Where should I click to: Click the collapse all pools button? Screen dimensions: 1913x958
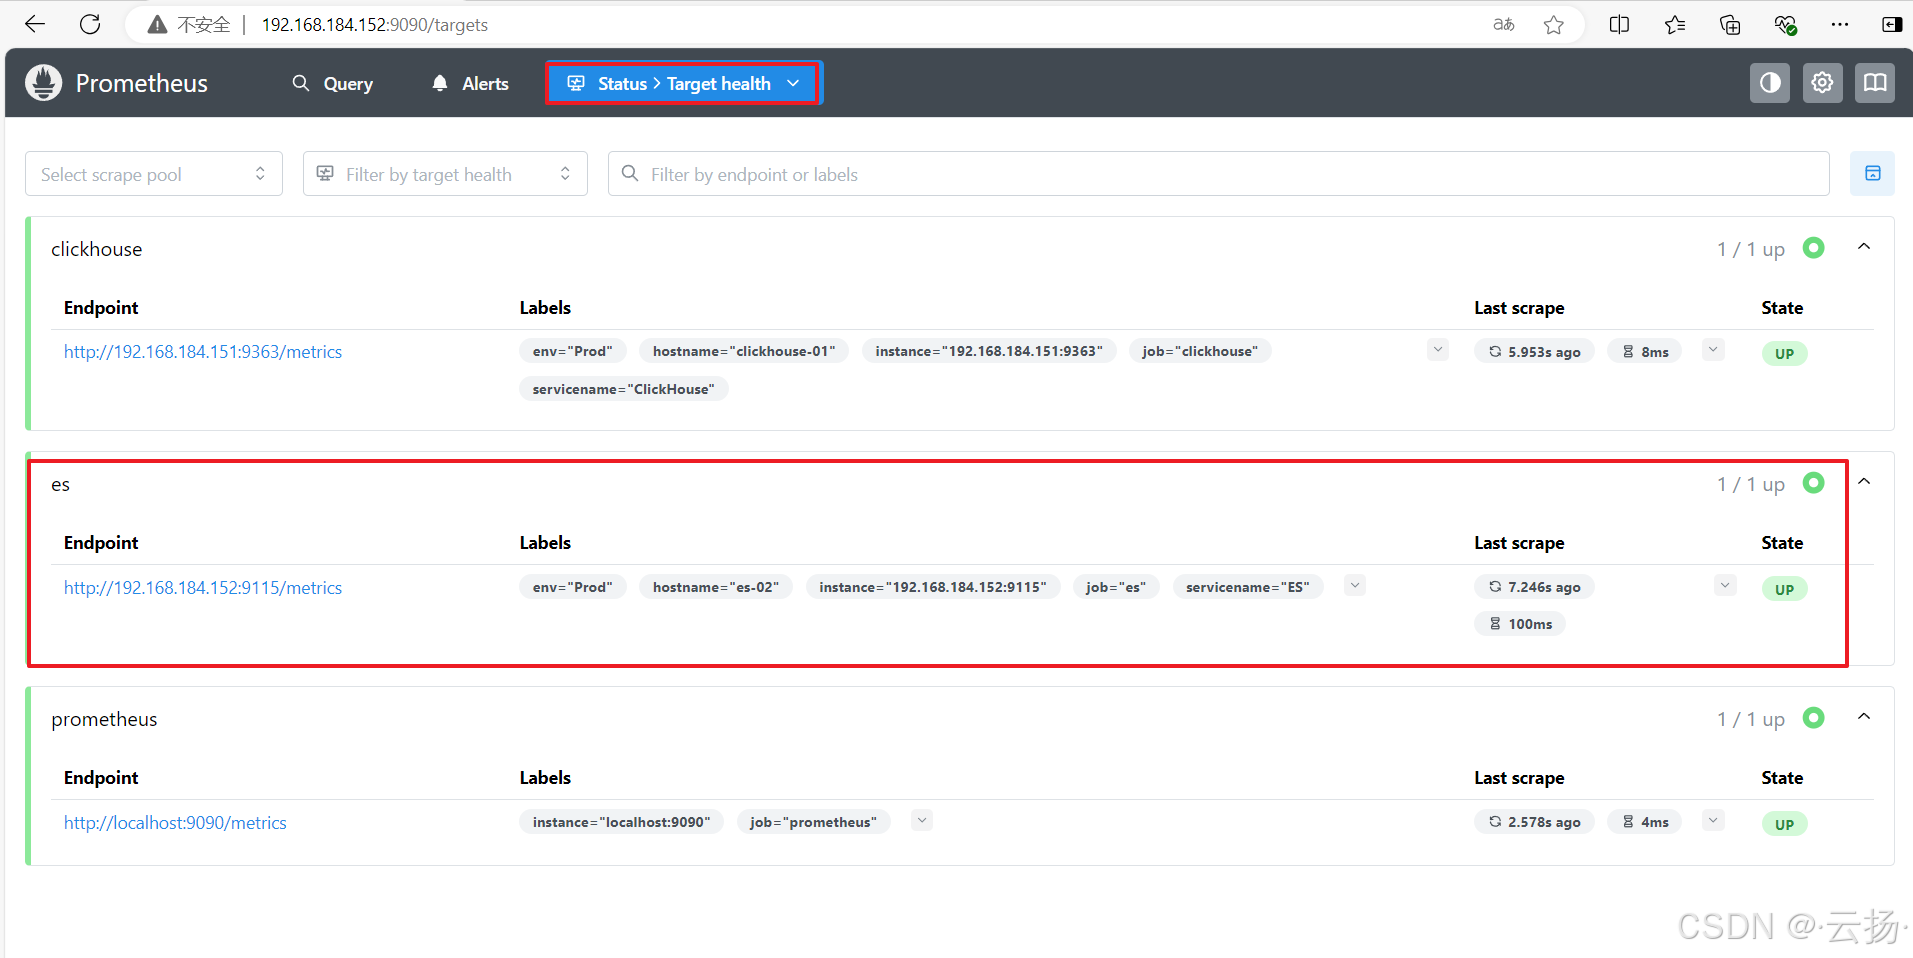point(1873,174)
